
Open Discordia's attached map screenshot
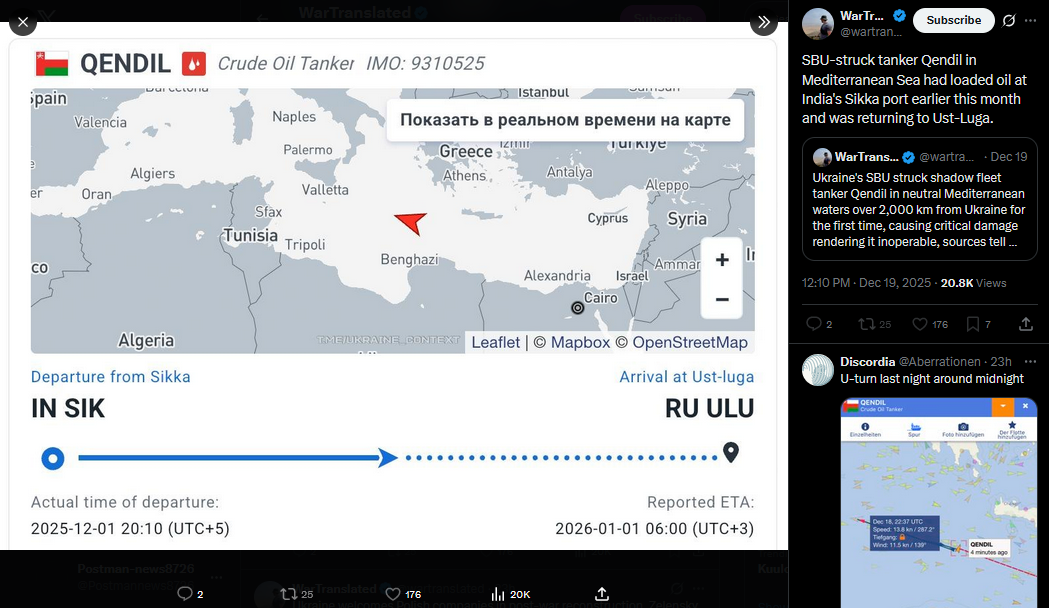(x=939, y=502)
